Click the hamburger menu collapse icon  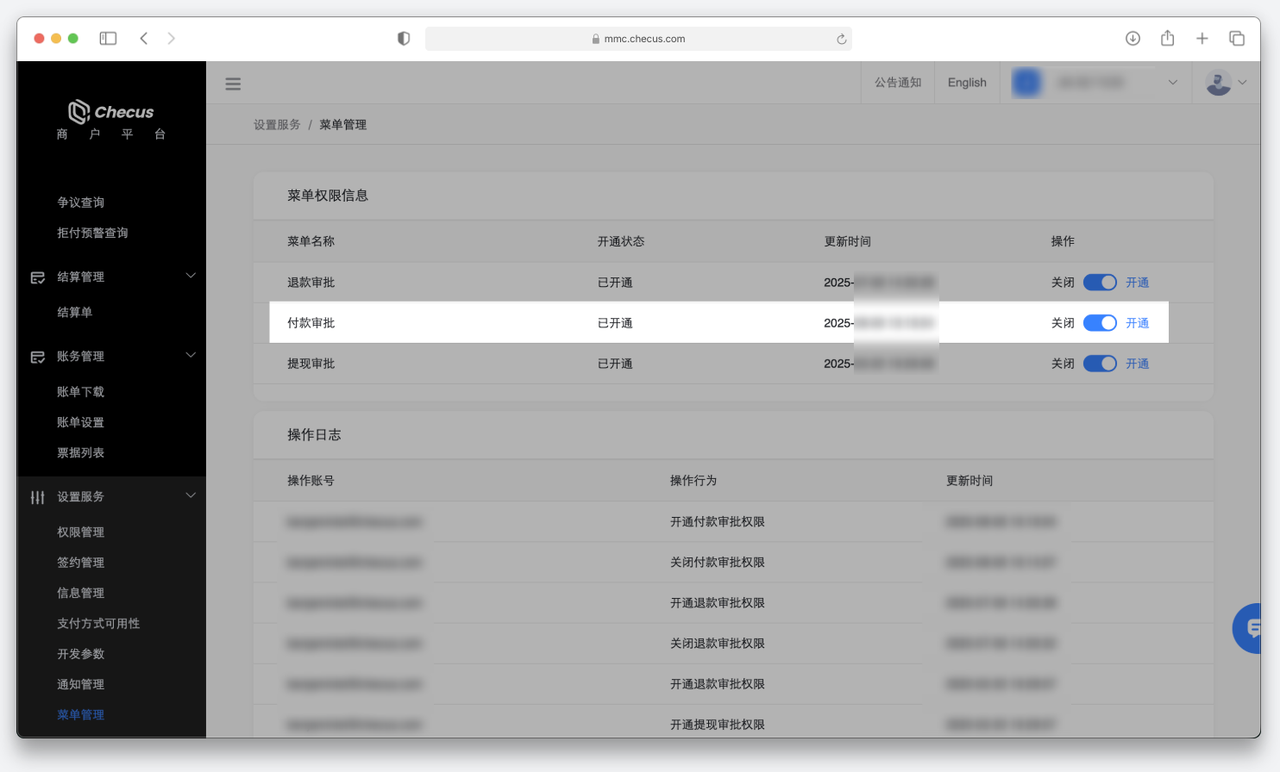(233, 84)
